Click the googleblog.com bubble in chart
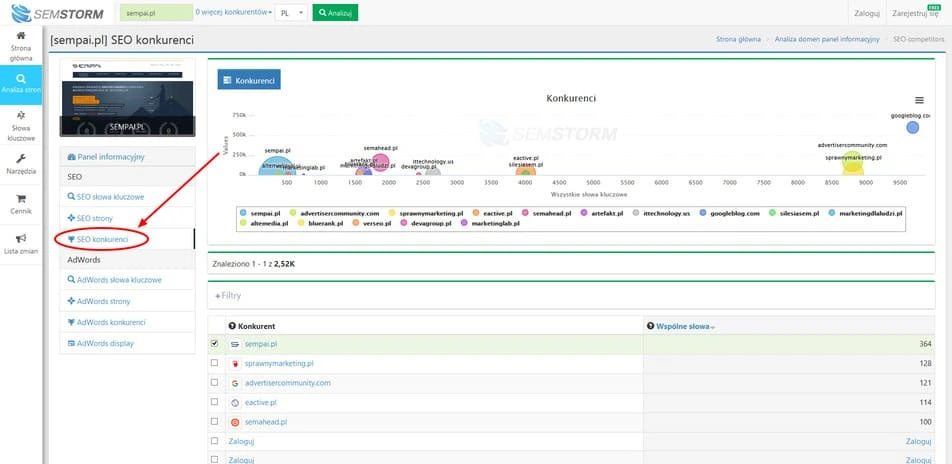Screen dimensions: 952x464 tap(913, 128)
